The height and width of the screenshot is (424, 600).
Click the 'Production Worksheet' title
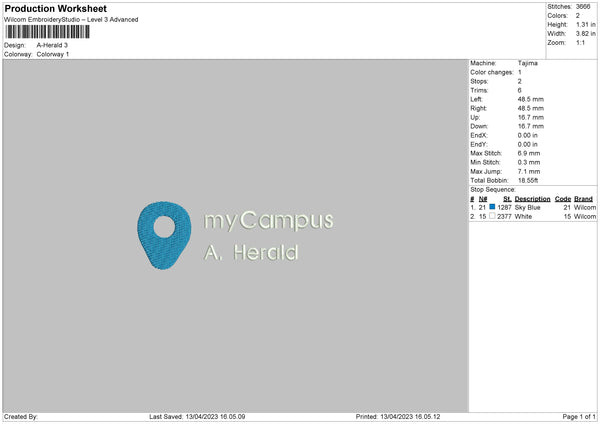pos(55,9)
